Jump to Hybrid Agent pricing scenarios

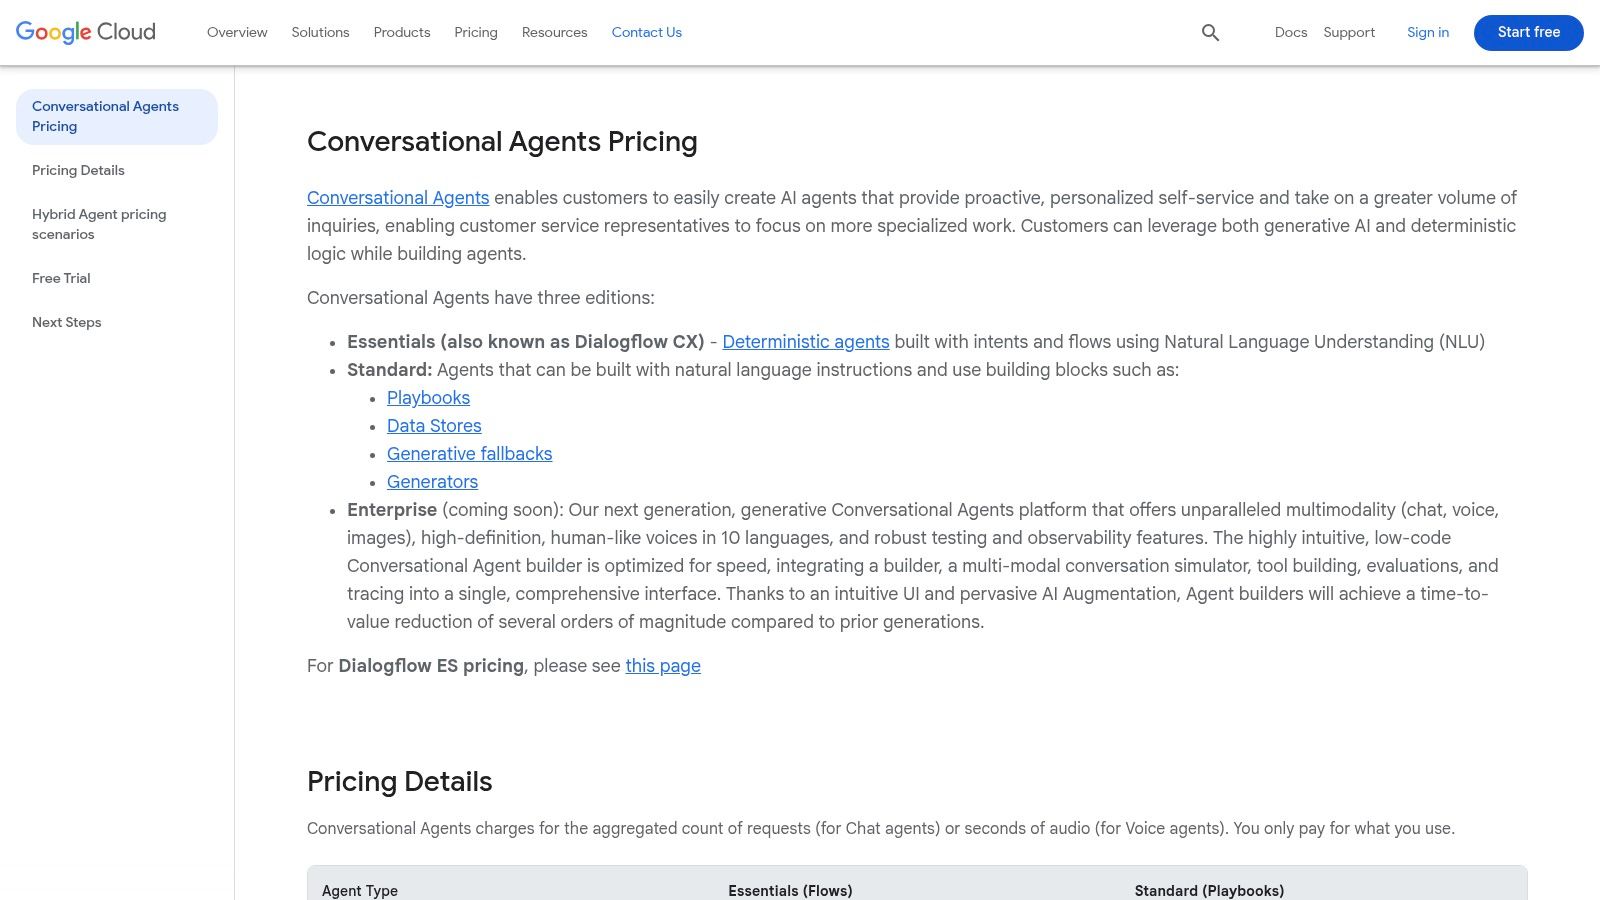pos(99,224)
